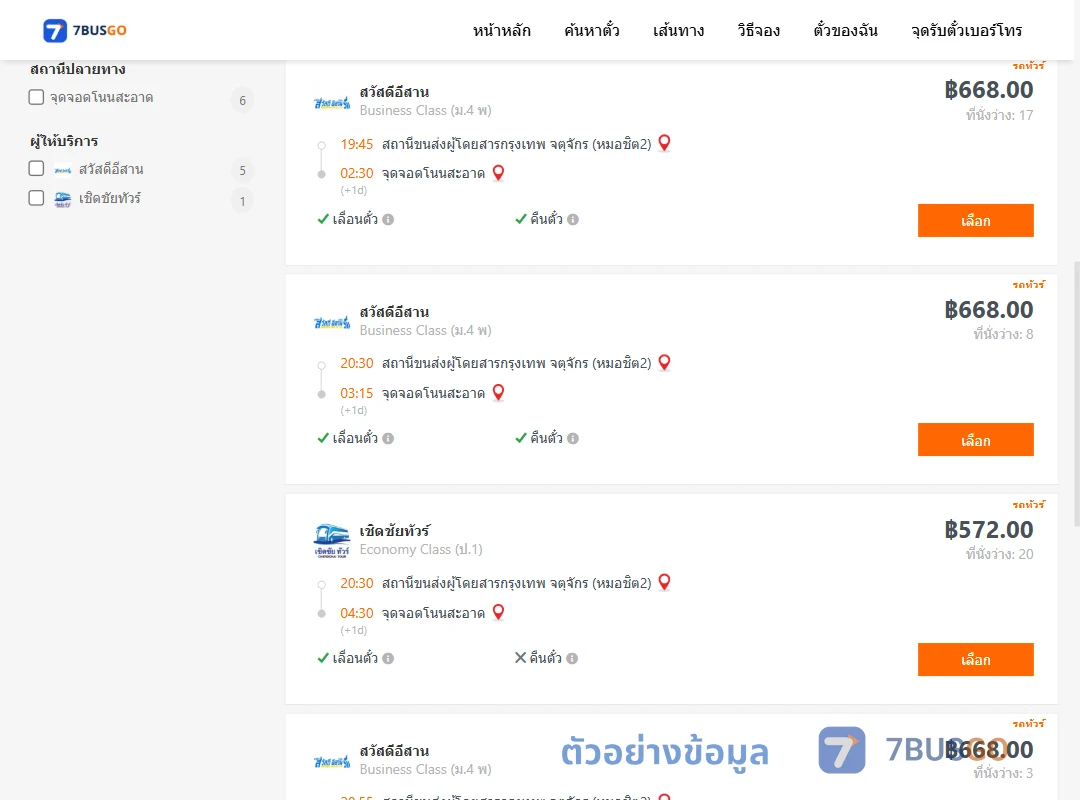The width and height of the screenshot is (1080, 800).
Task: Click operator logo of bottom สวัสดีอีสาน card
Action: [x=332, y=762]
